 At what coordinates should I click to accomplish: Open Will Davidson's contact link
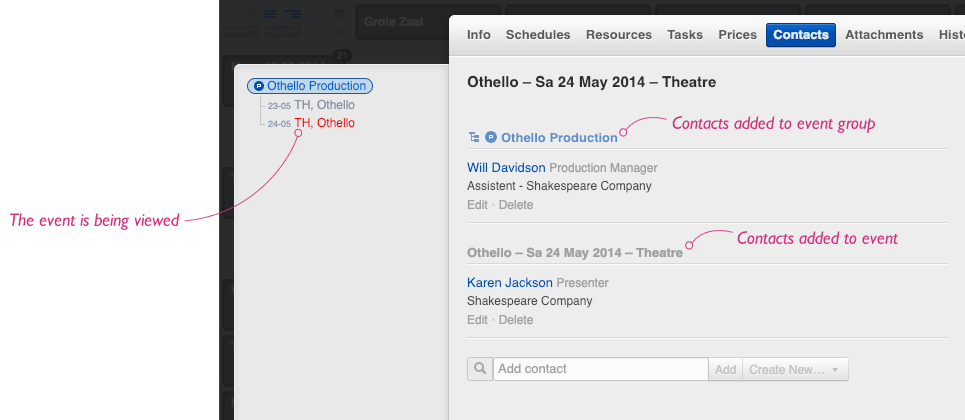tap(506, 168)
